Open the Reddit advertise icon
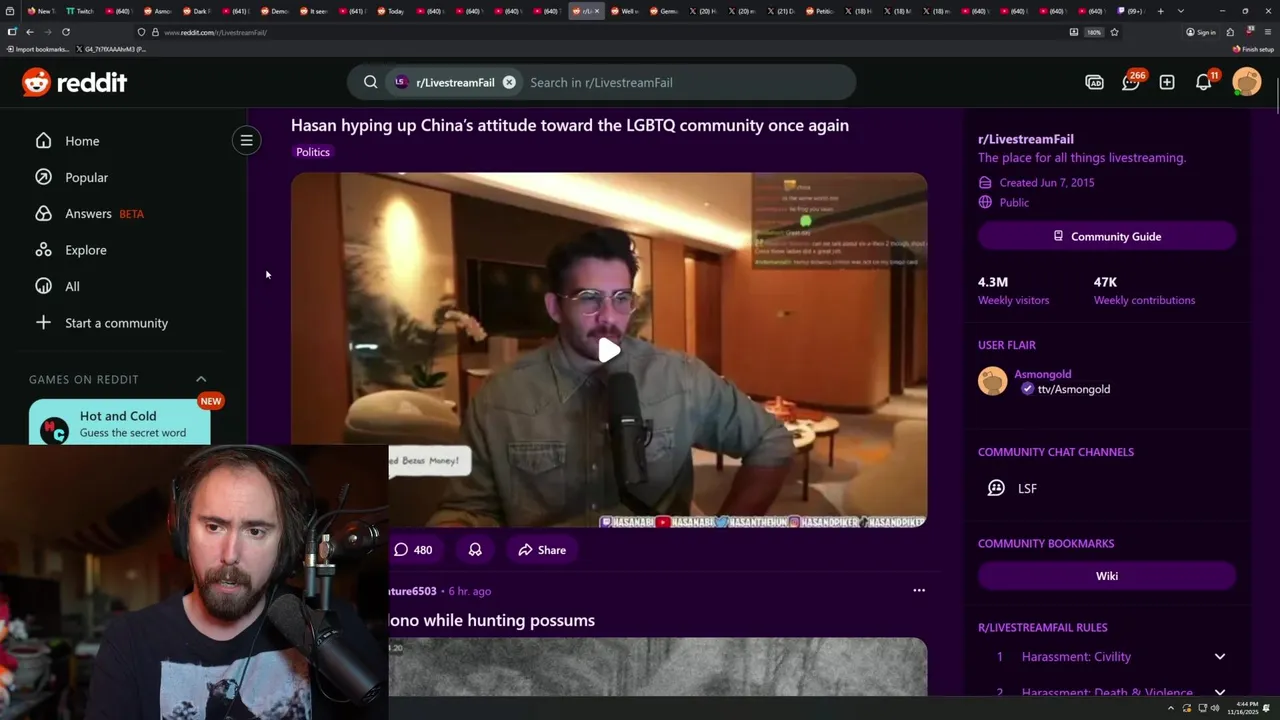Screen dimensions: 1280x720 (1095, 82)
